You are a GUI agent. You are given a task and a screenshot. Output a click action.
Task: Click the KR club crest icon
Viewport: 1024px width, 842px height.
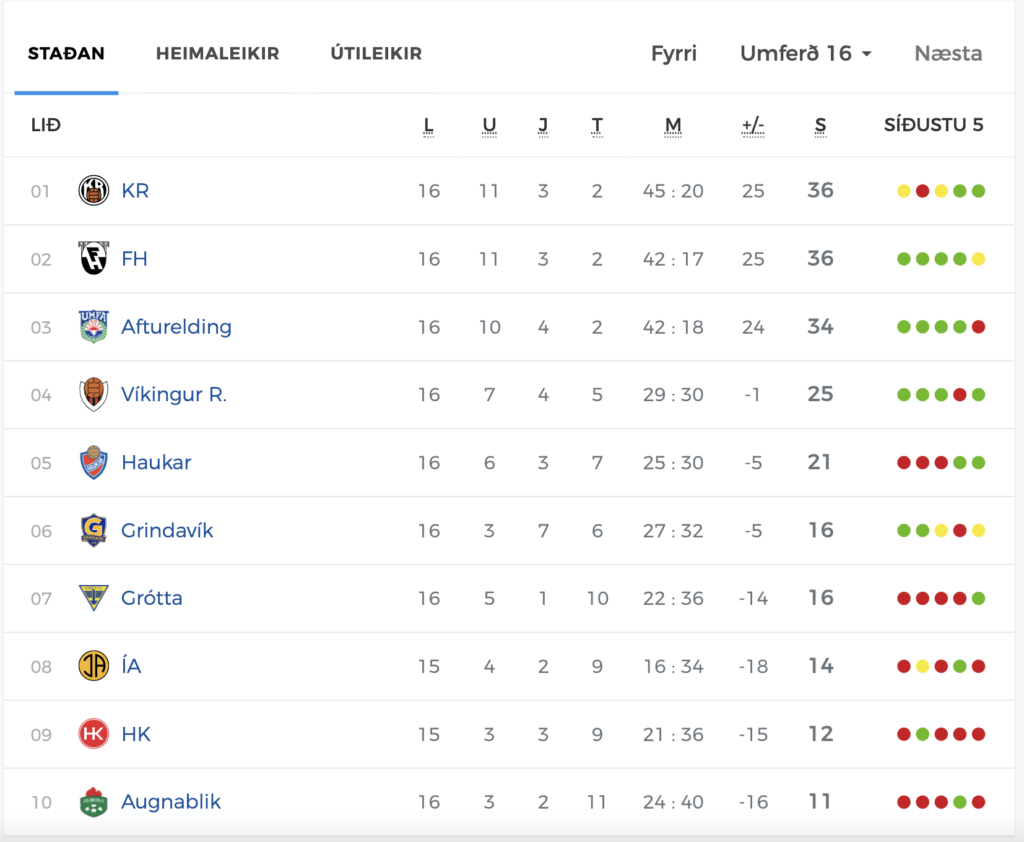click(93, 191)
